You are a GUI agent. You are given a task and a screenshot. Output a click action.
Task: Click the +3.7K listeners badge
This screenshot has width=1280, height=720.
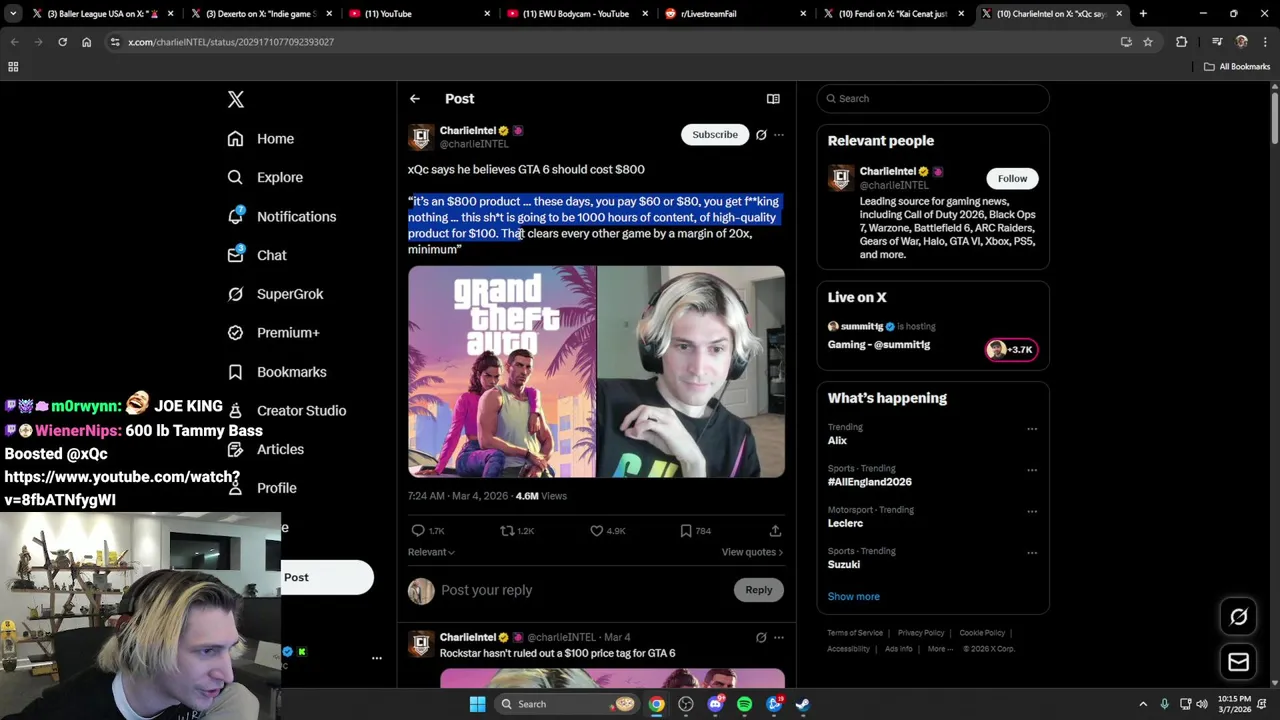click(1011, 349)
